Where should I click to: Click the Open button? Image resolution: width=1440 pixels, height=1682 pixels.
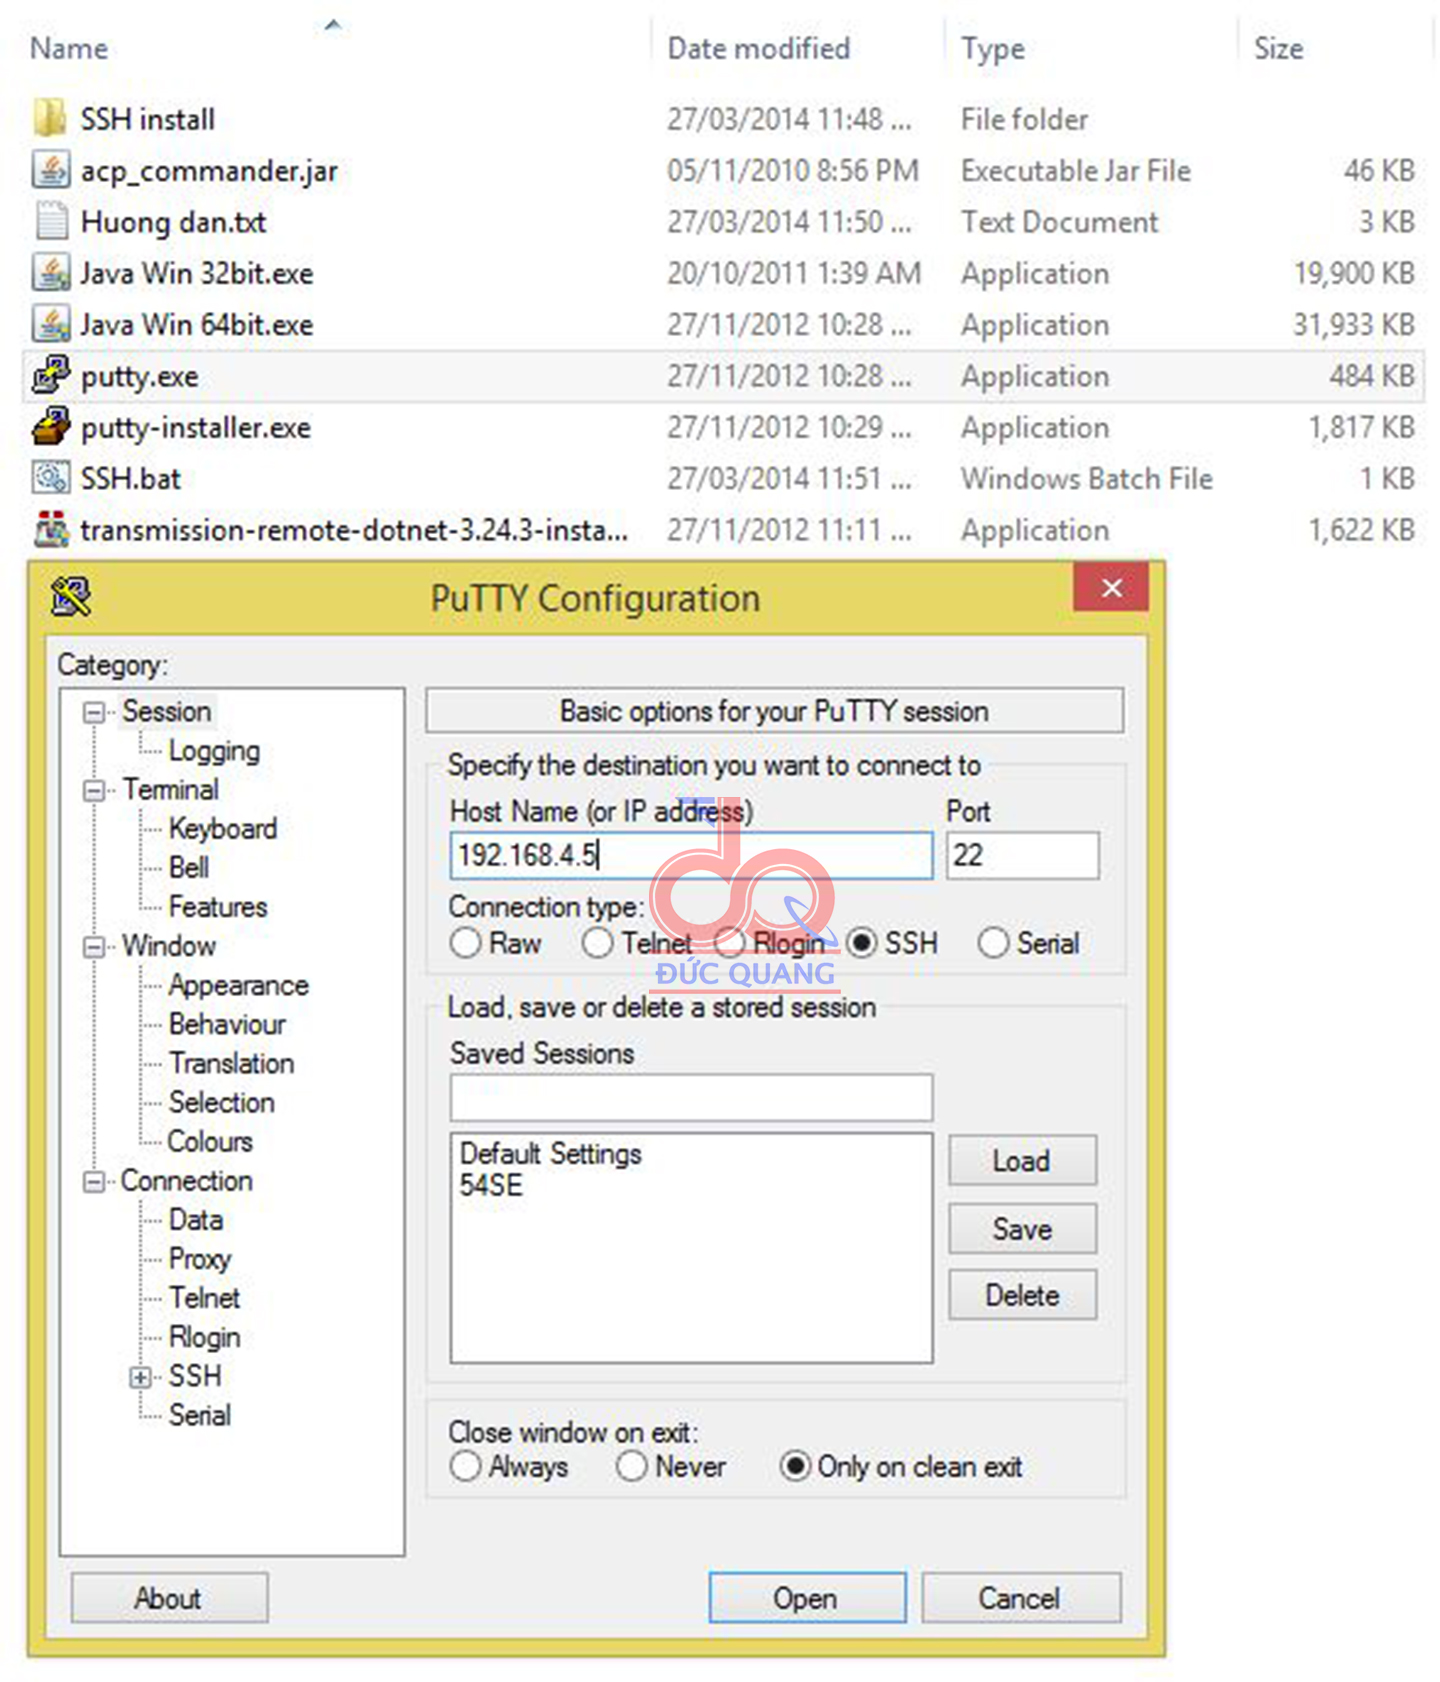[x=807, y=1597]
